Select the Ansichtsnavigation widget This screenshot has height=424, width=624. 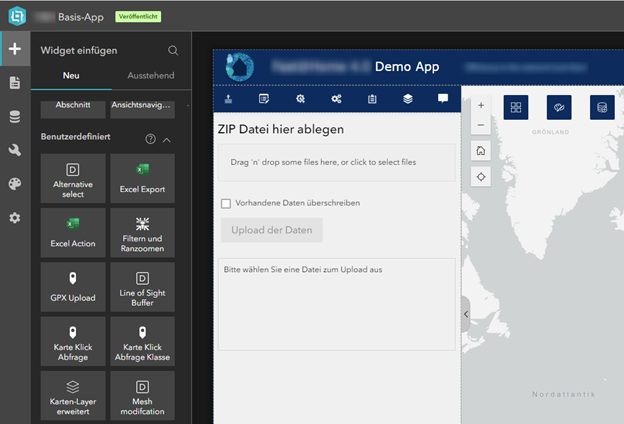pos(142,109)
